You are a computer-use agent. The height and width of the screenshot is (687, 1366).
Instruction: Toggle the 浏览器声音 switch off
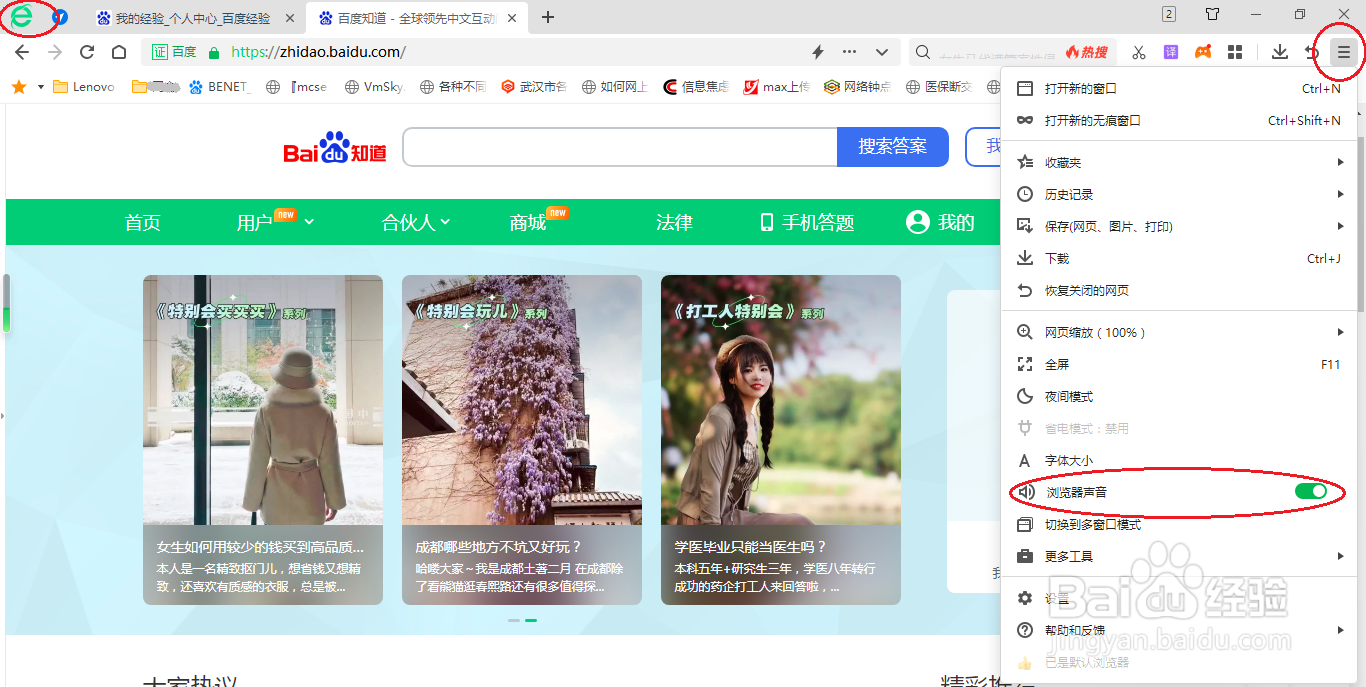pyautogui.click(x=1310, y=492)
